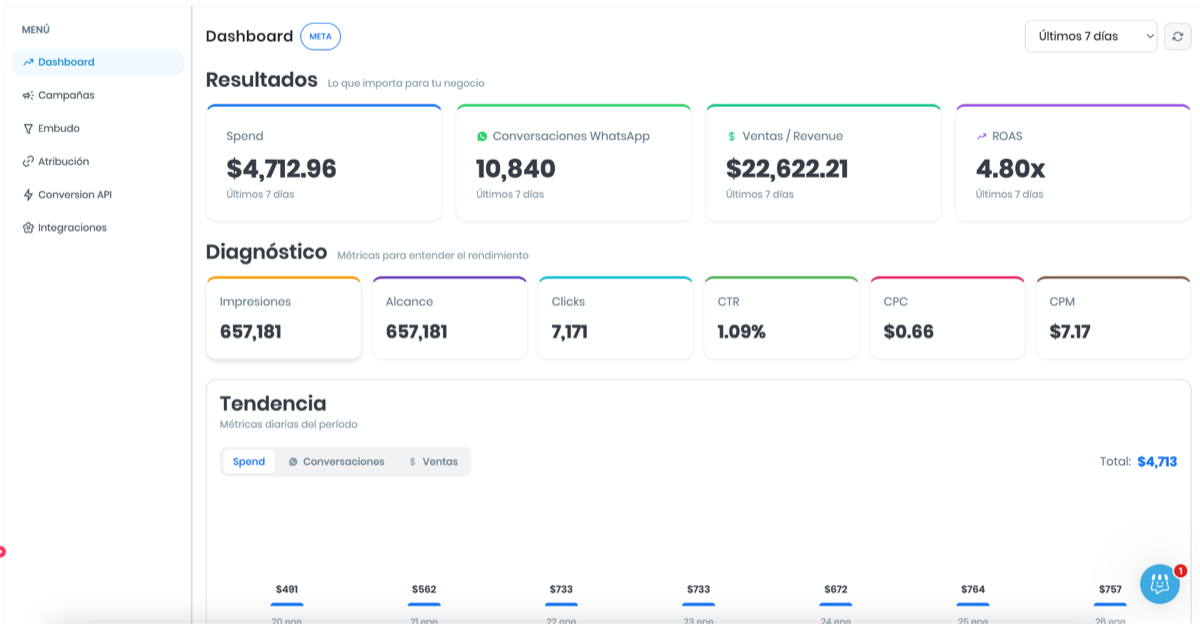Click the Clicks metric card

click(616, 318)
